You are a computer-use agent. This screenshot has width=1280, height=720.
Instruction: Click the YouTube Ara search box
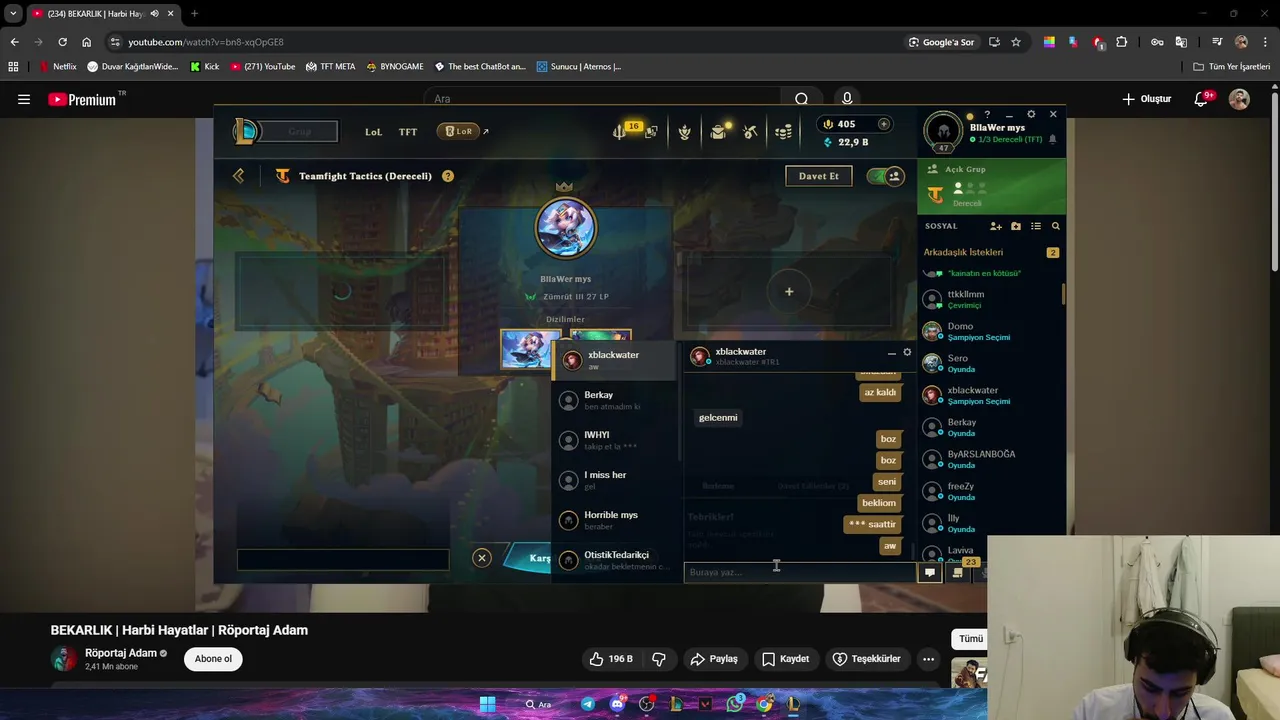(603, 99)
